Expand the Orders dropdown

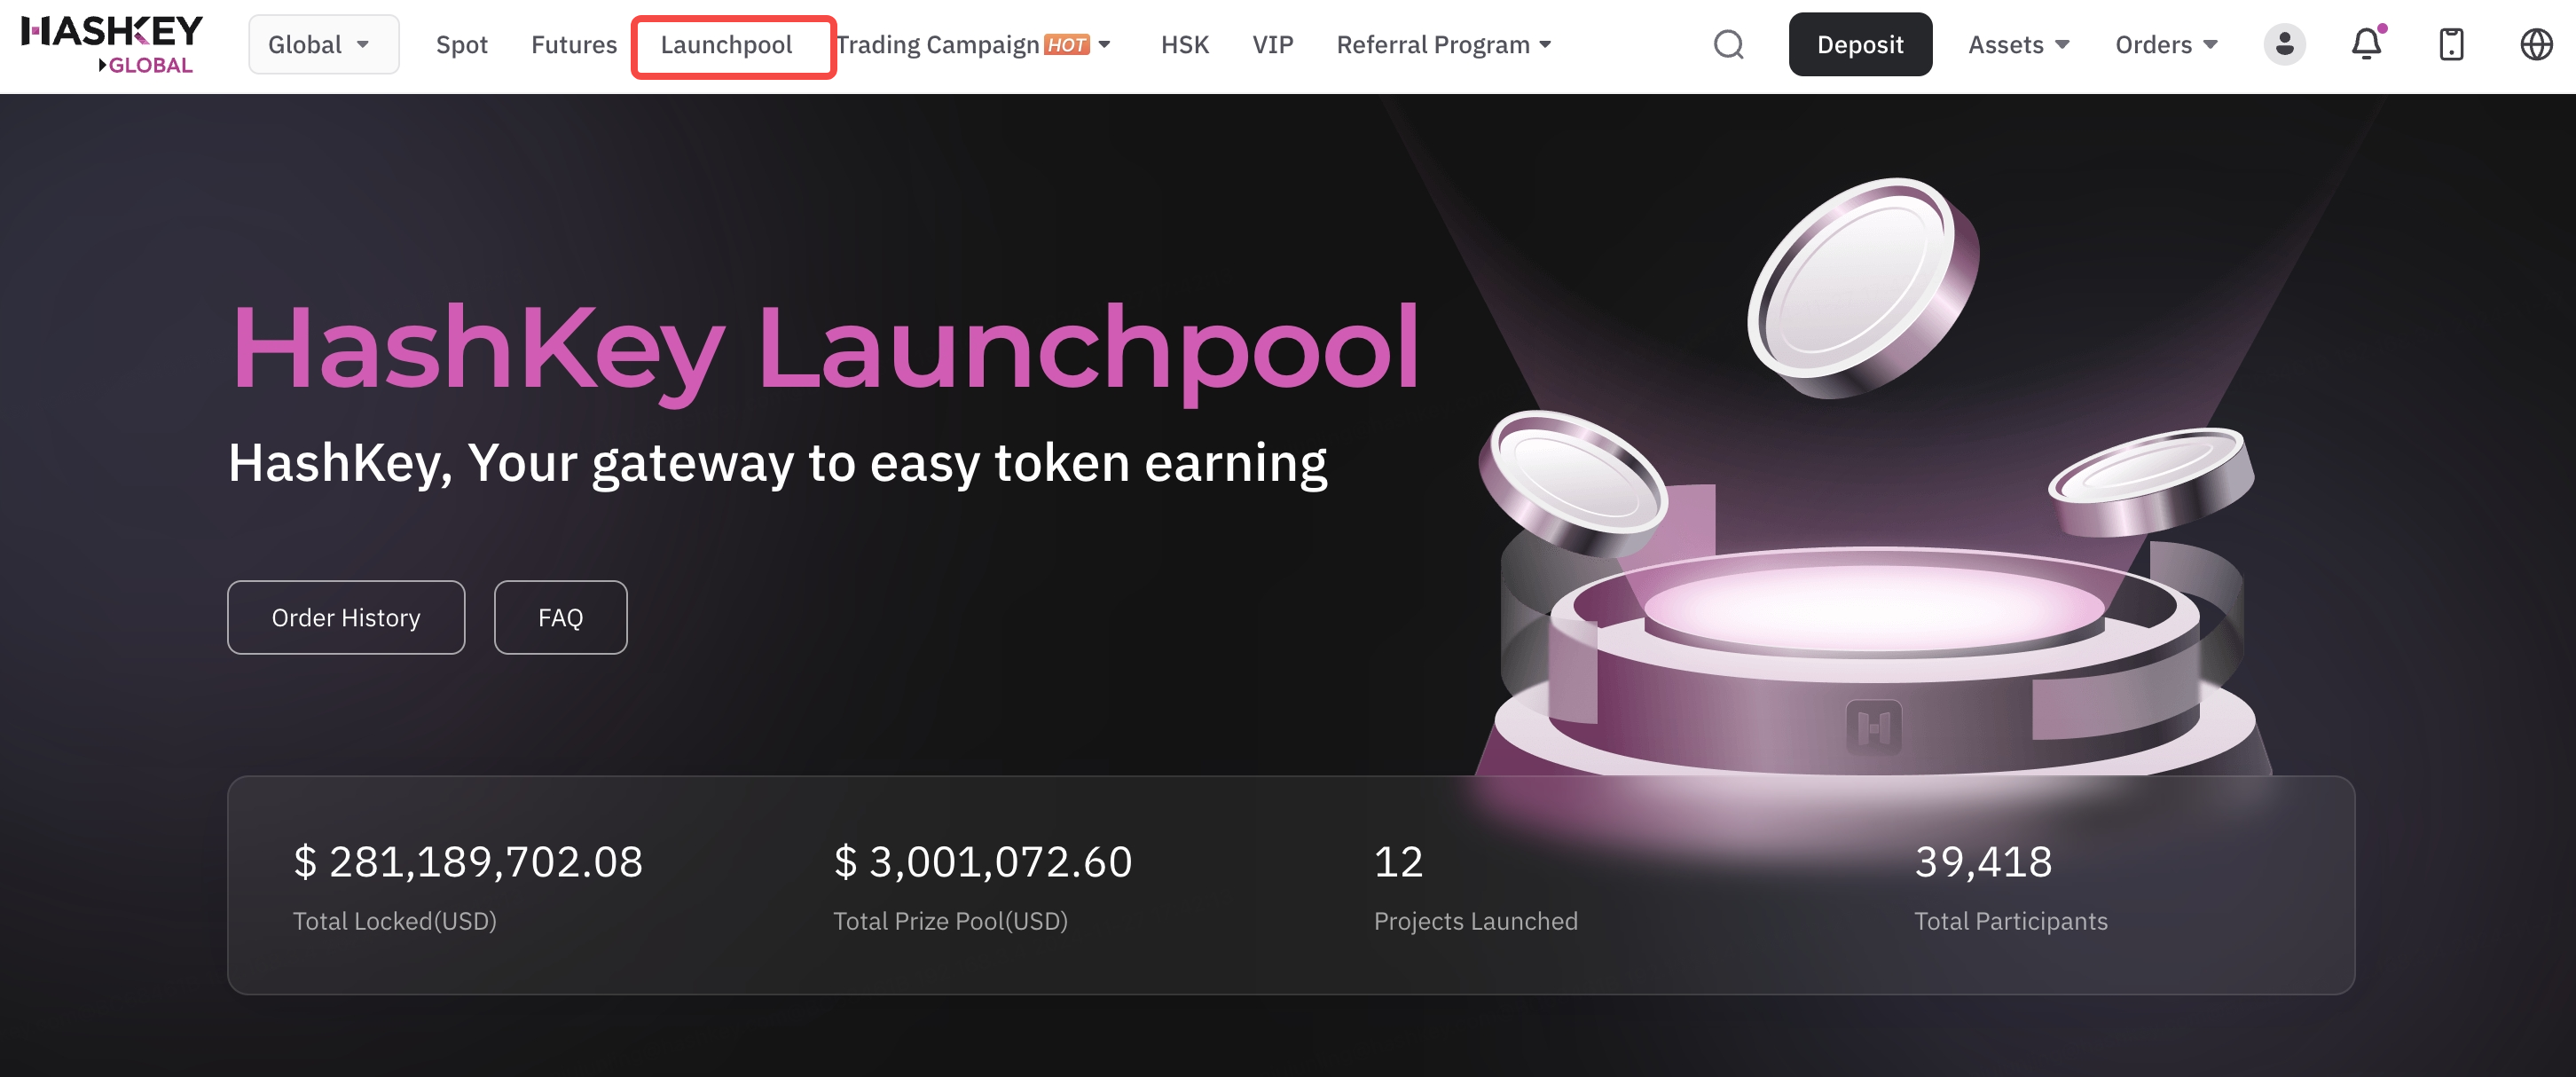[x=2166, y=45]
